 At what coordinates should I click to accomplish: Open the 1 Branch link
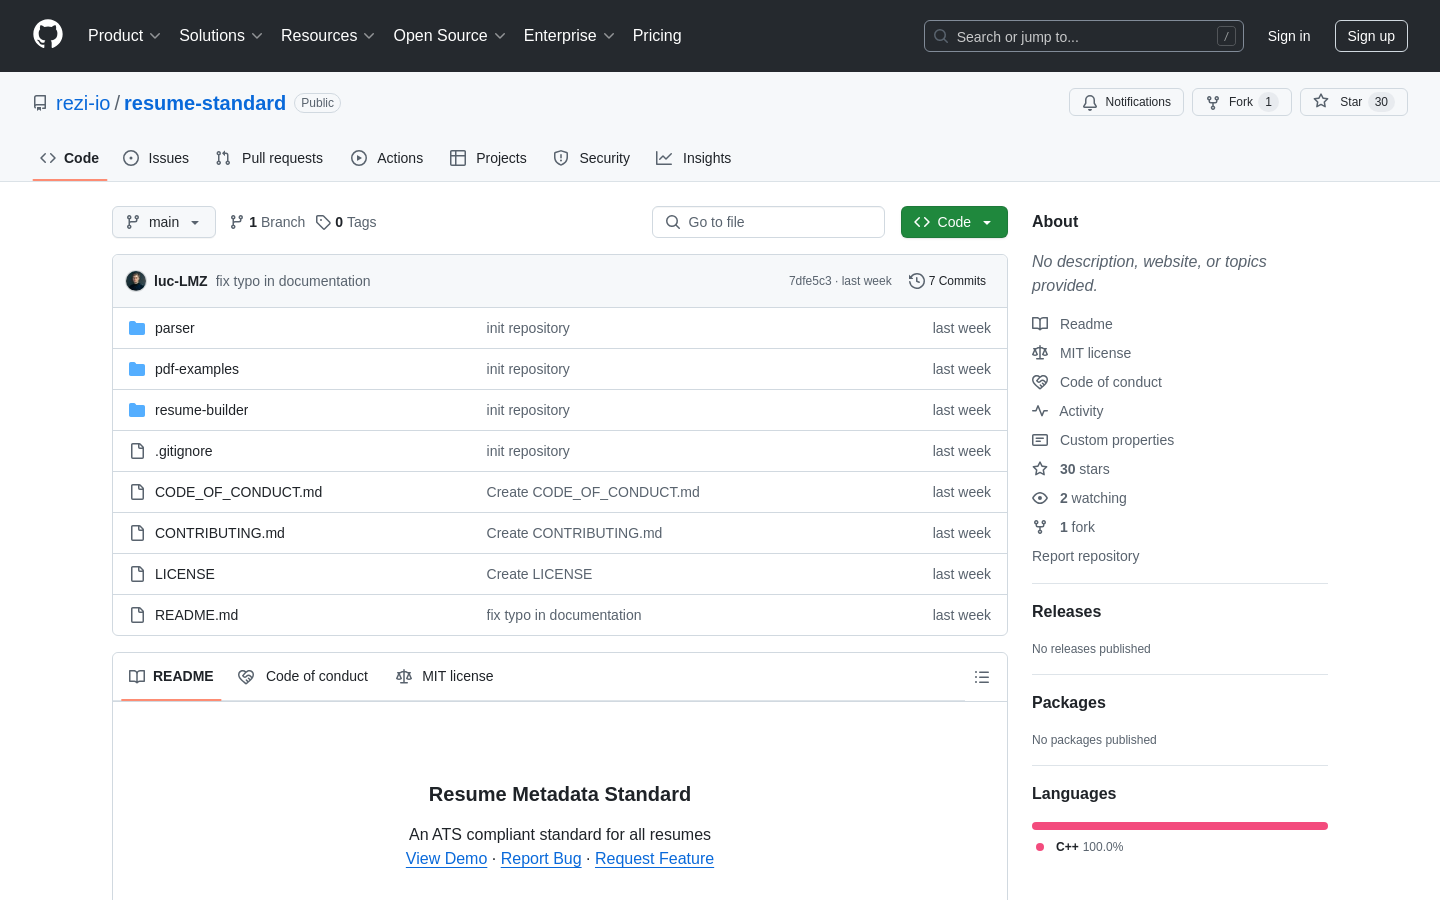pyautogui.click(x=267, y=222)
